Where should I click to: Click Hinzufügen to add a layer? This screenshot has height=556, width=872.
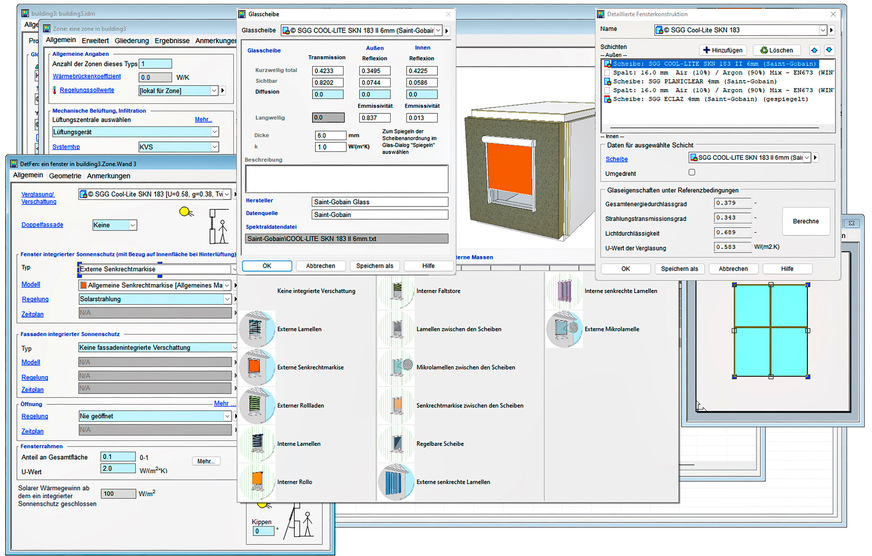(x=724, y=50)
